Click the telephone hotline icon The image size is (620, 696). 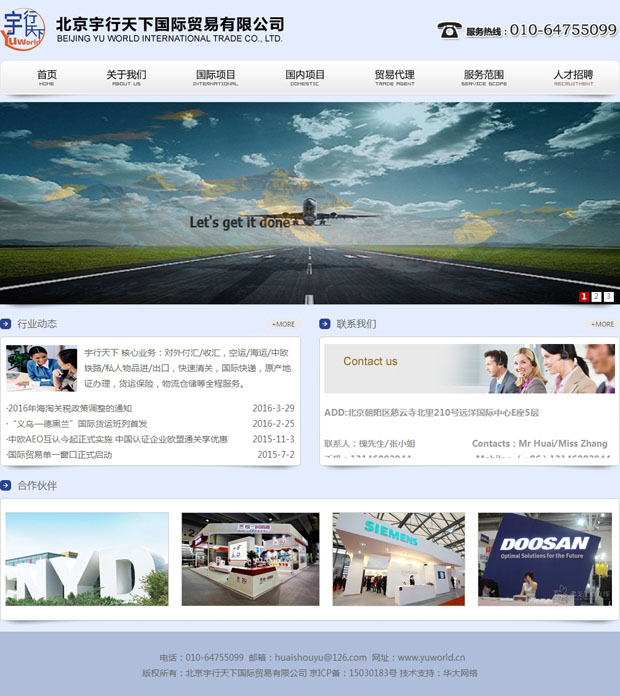(449, 30)
